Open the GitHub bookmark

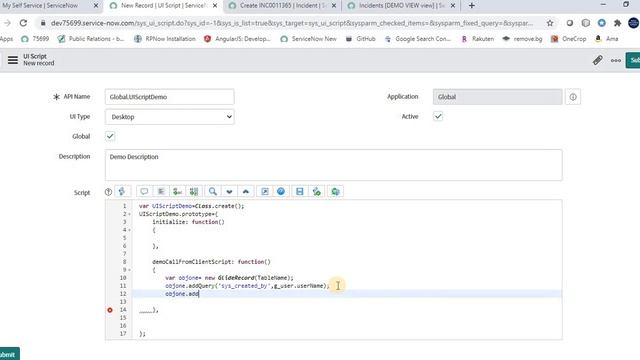click(x=361, y=39)
